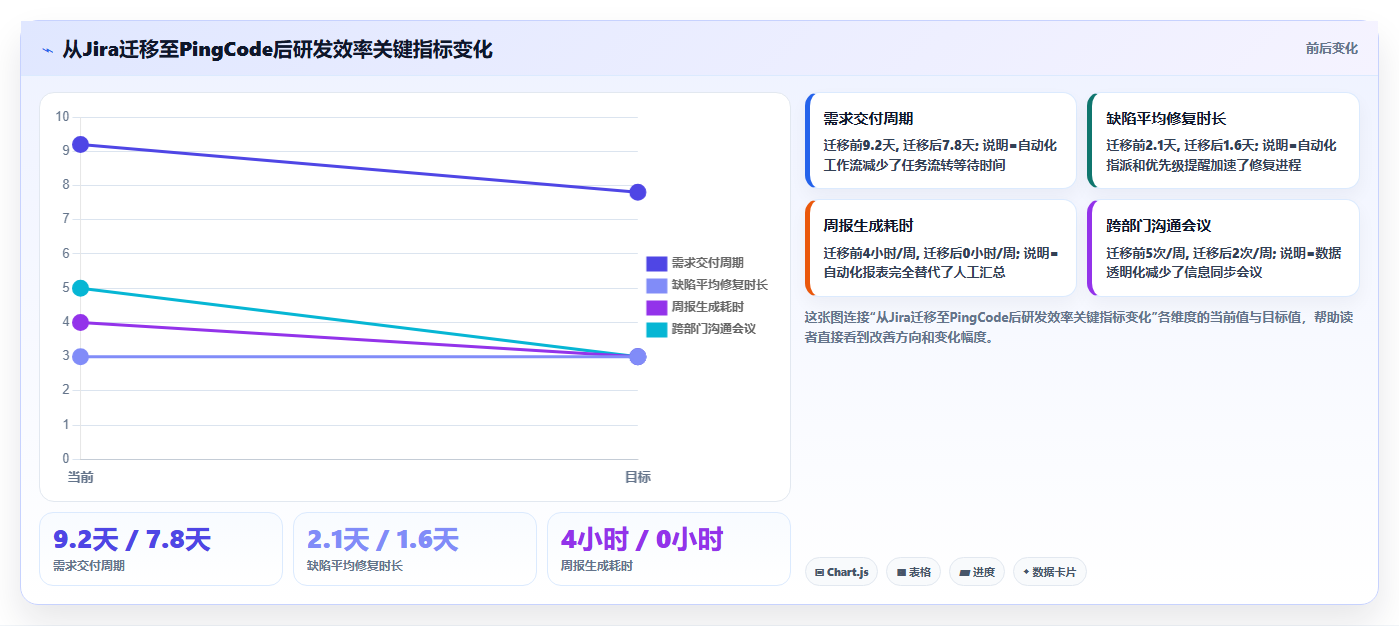This screenshot has height=626, width=1399.
Task: Click the 2.1天 / 1.6天 stat card
Action: pyautogui.click(x=415, y=549)
